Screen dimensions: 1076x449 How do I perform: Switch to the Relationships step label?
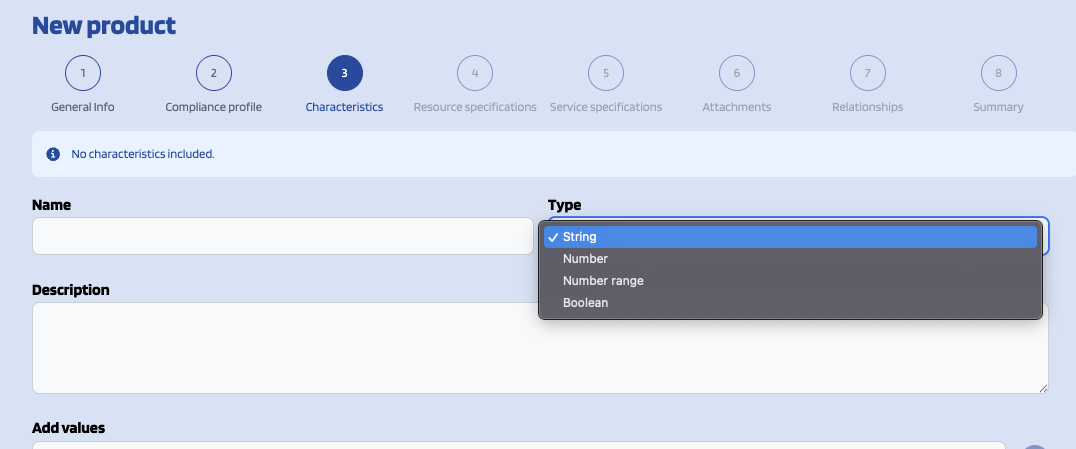[867, 107]
